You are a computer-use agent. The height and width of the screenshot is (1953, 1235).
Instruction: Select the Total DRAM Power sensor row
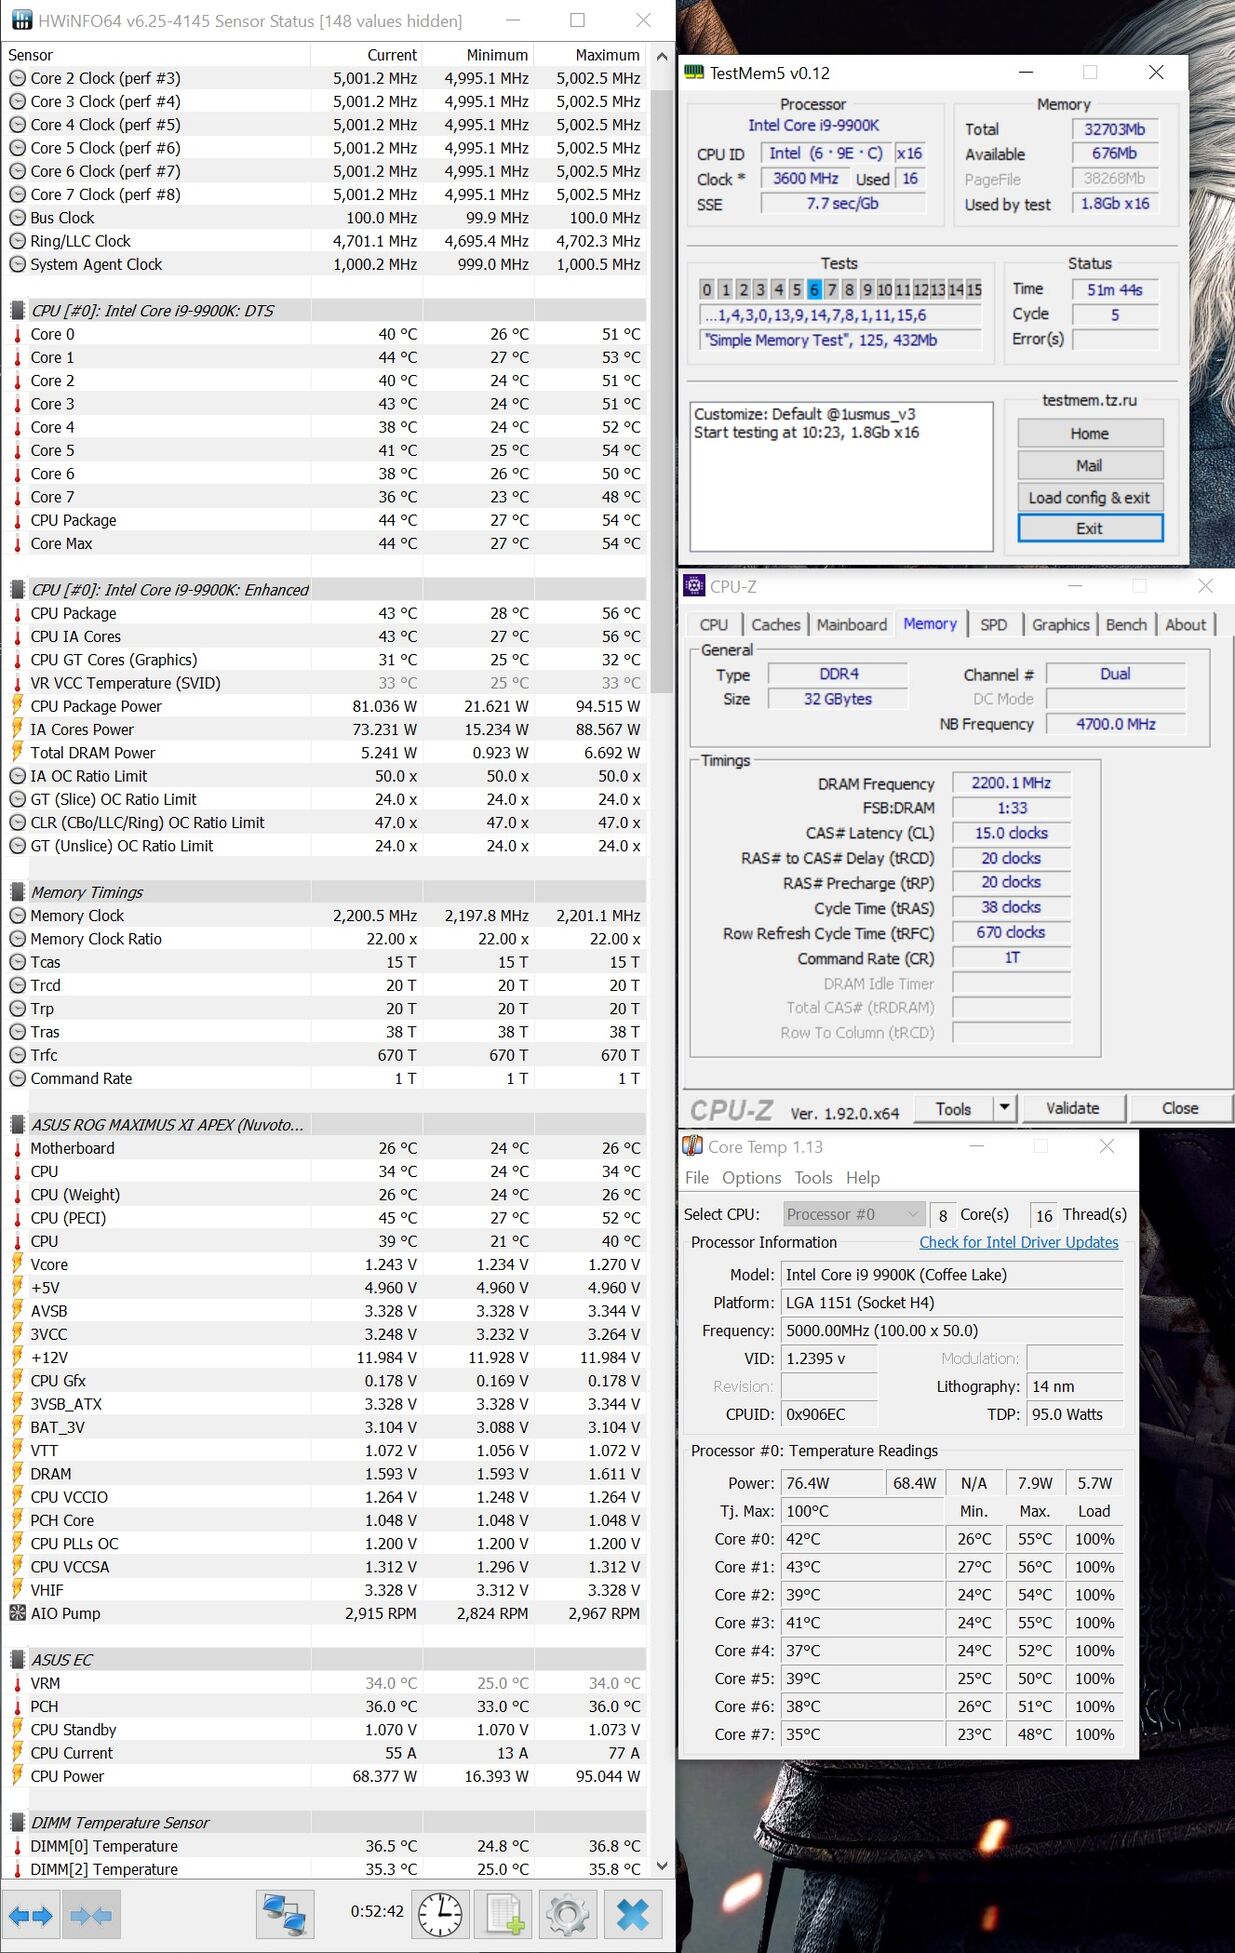(x=324, y=752)
